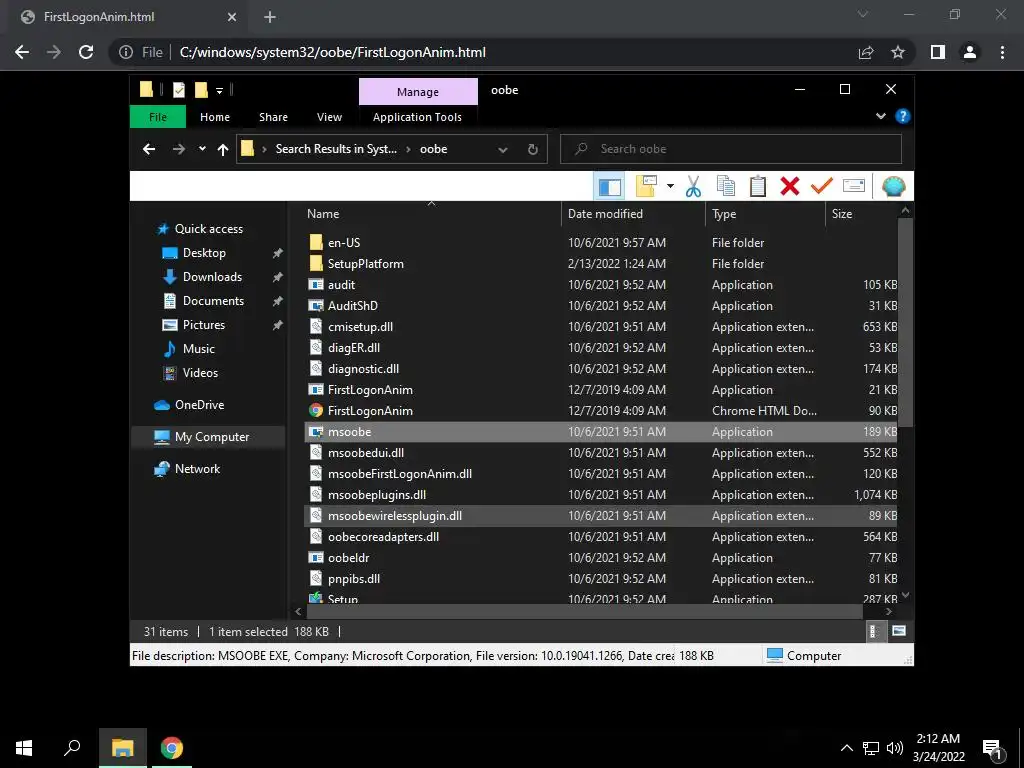Image resolution: width=1024 pixels, height=768 pixels.
Task: Select the SetupPlatform folder
Action: coord(601,264)
